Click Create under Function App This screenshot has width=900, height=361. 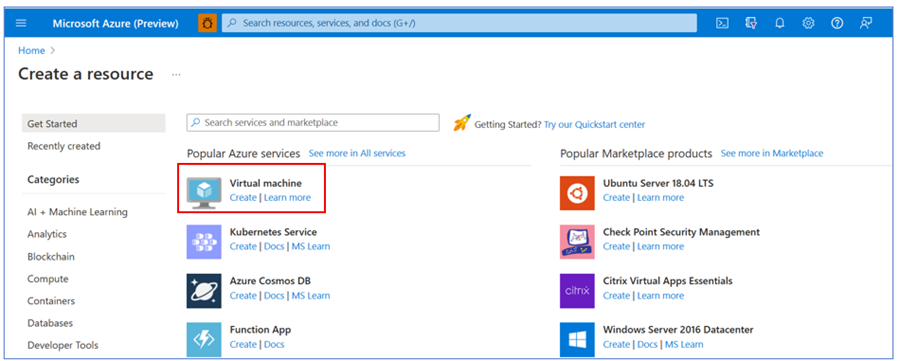(x=243, y=344)
